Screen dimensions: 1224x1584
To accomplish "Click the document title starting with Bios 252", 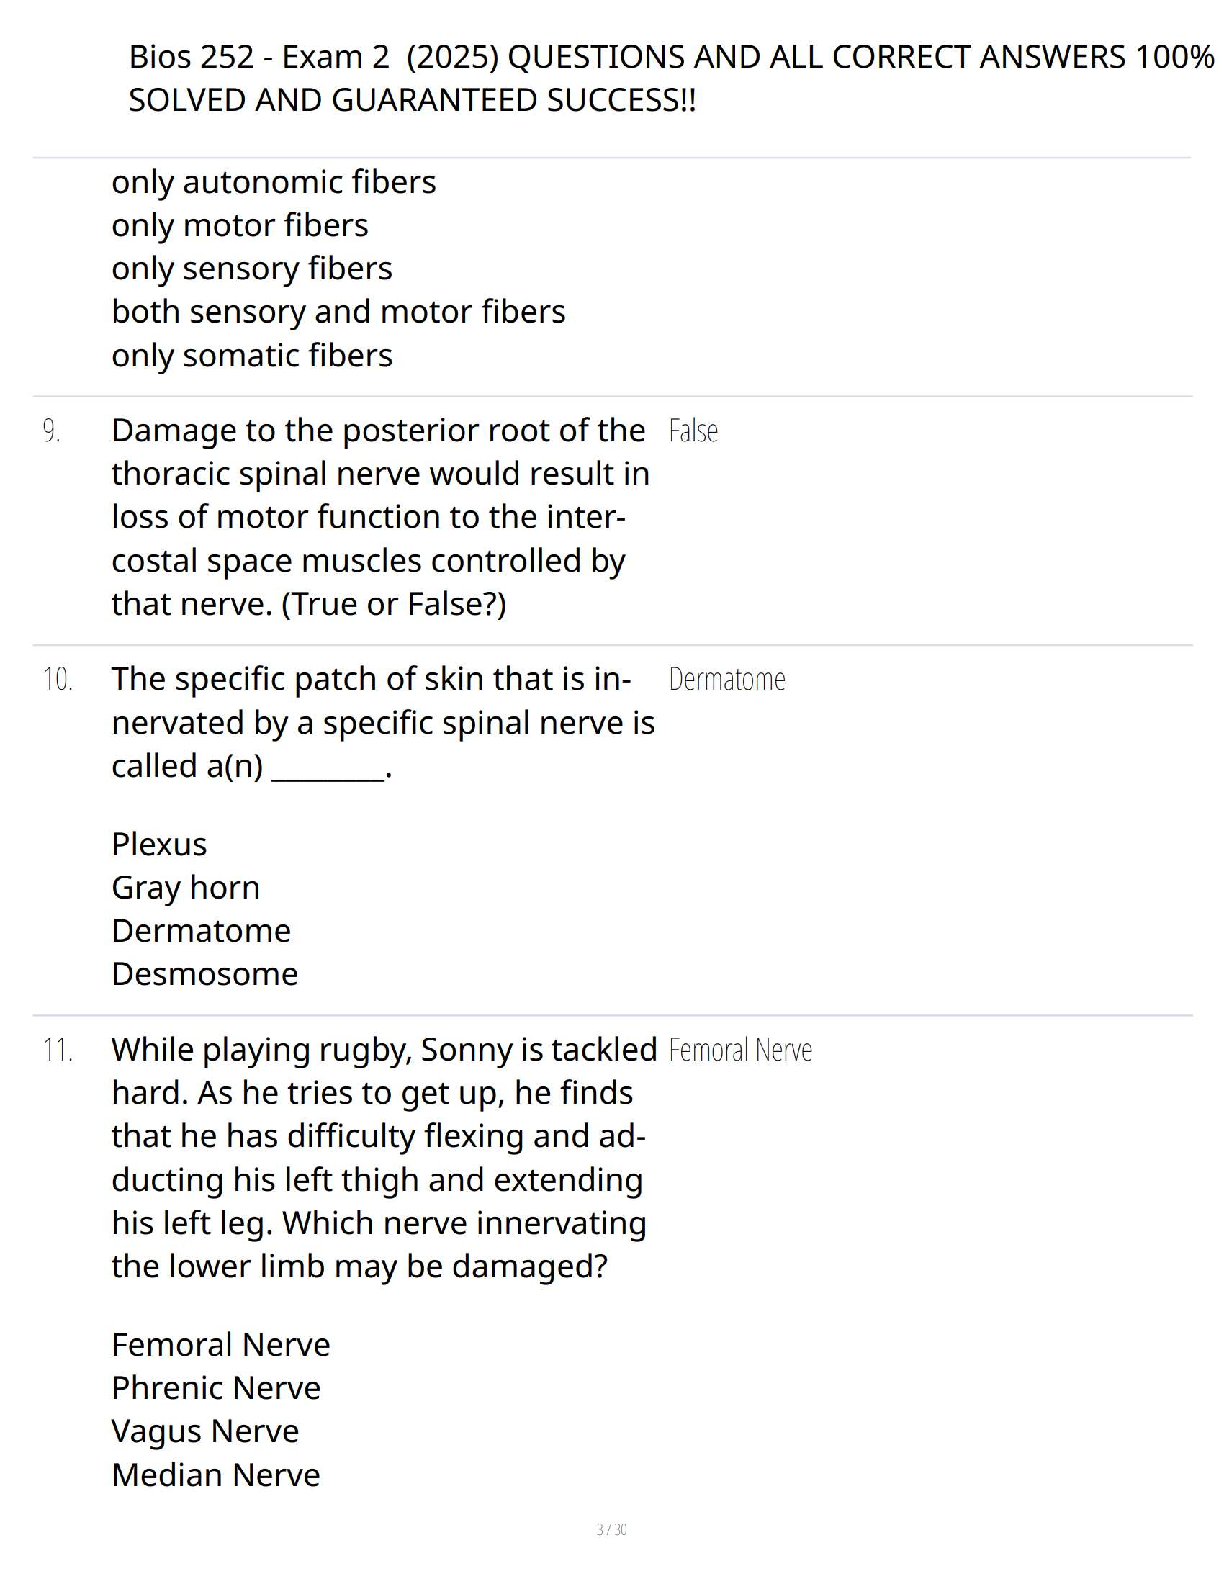I will click(671, 78).
